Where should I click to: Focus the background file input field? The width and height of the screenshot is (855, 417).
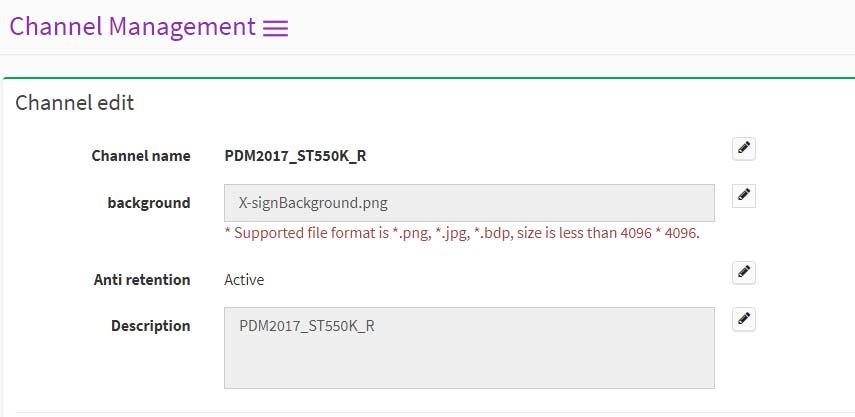[469, 203]
